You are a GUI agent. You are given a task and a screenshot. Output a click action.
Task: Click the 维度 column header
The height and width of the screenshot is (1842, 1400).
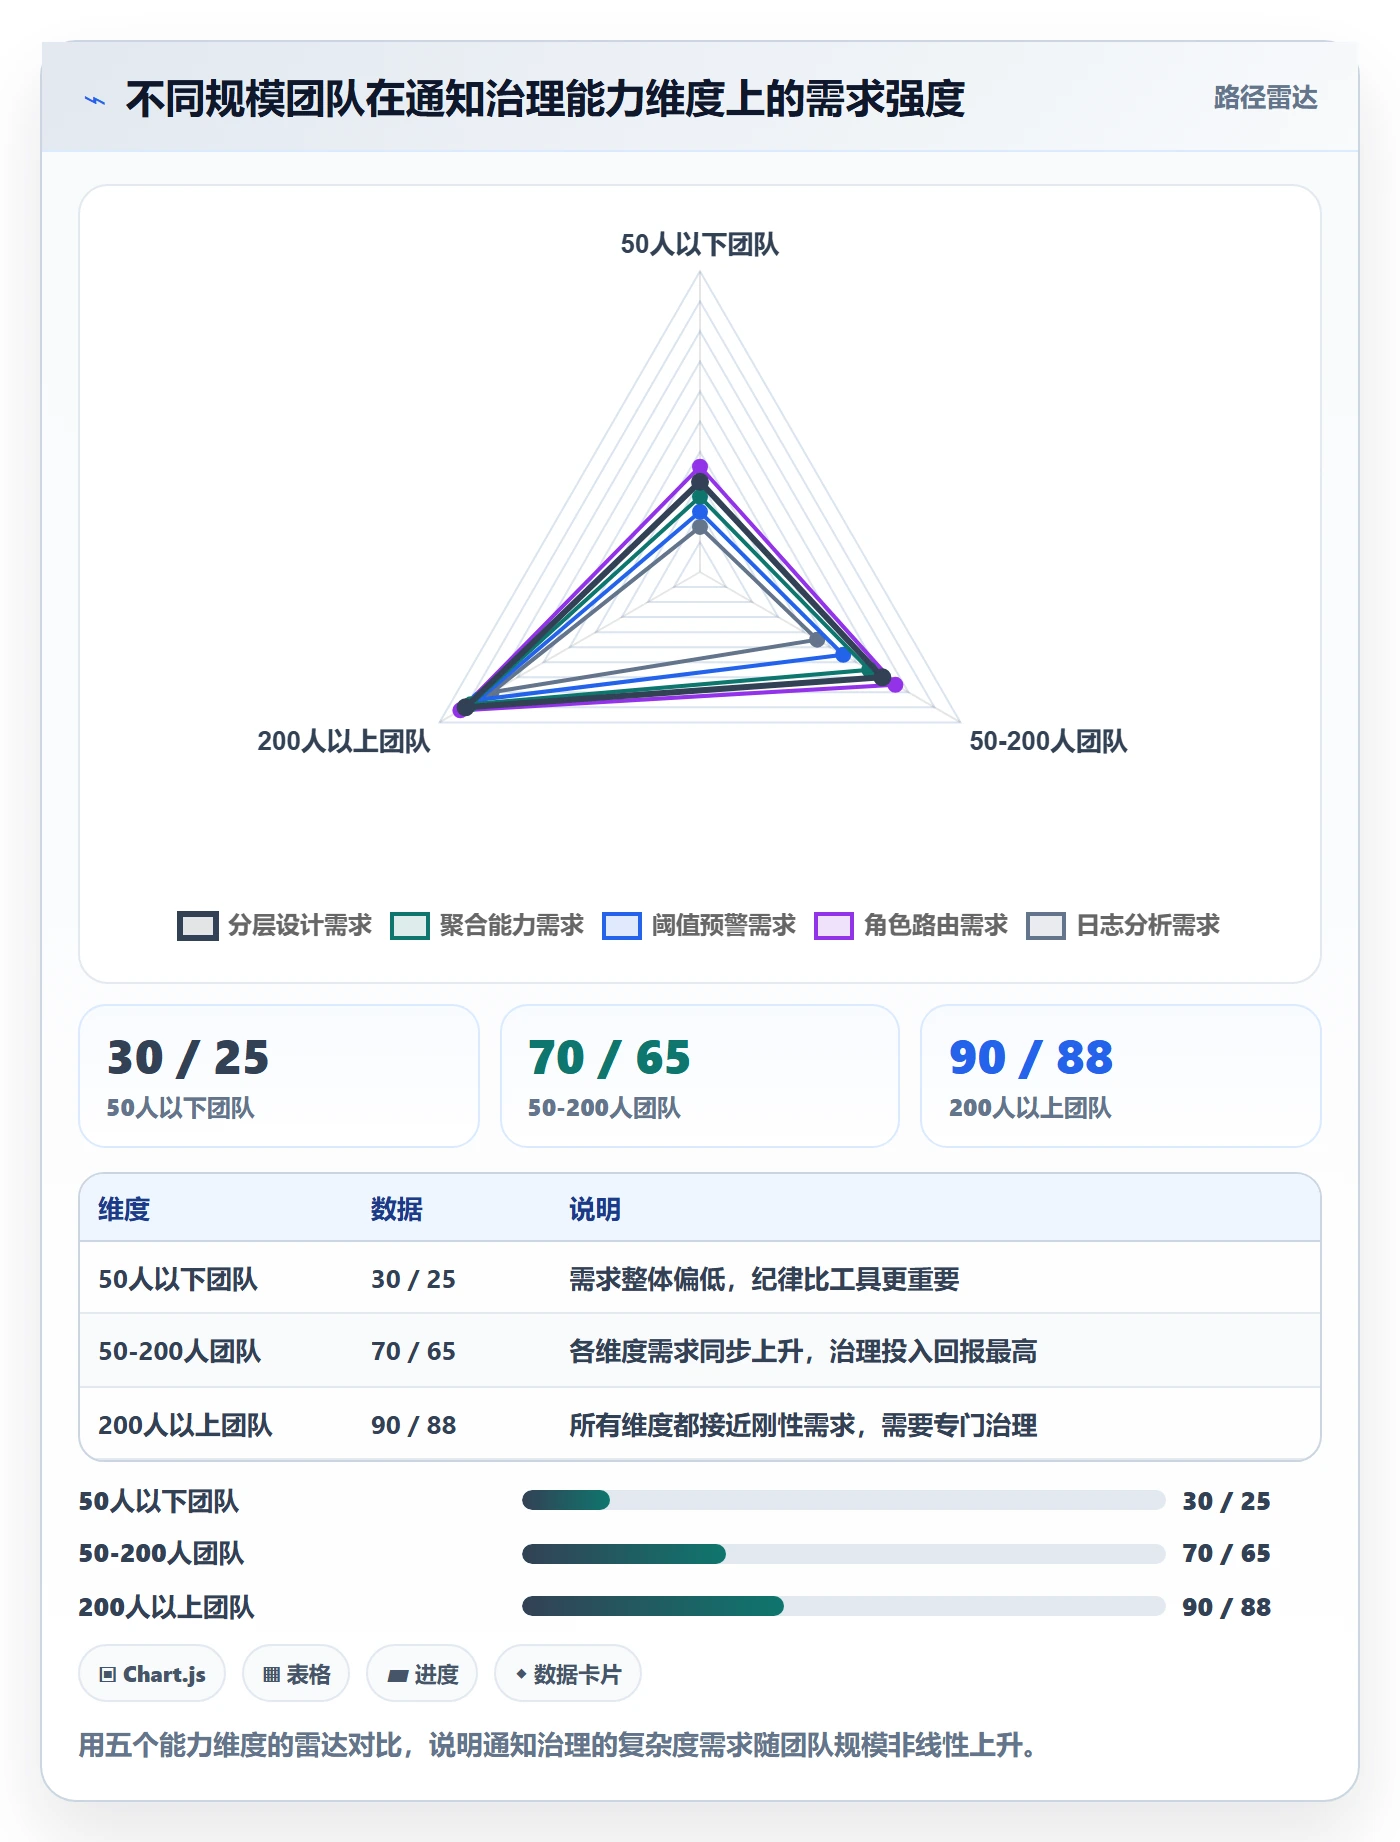coord(124,1209)
